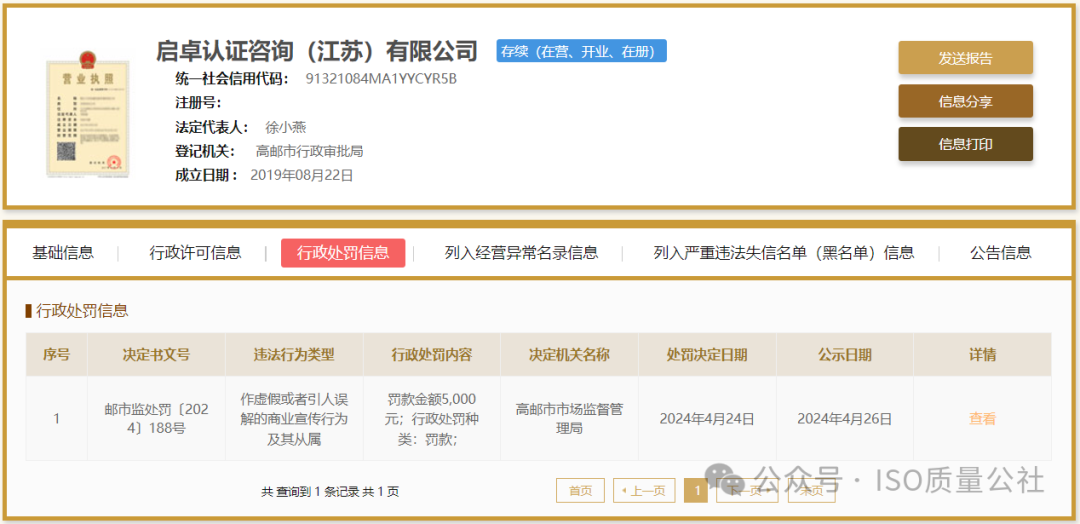The height and width of the screenshot is (524, 1080).
Task: Click the 决定书文号 column header
Action: click(156, 355)
